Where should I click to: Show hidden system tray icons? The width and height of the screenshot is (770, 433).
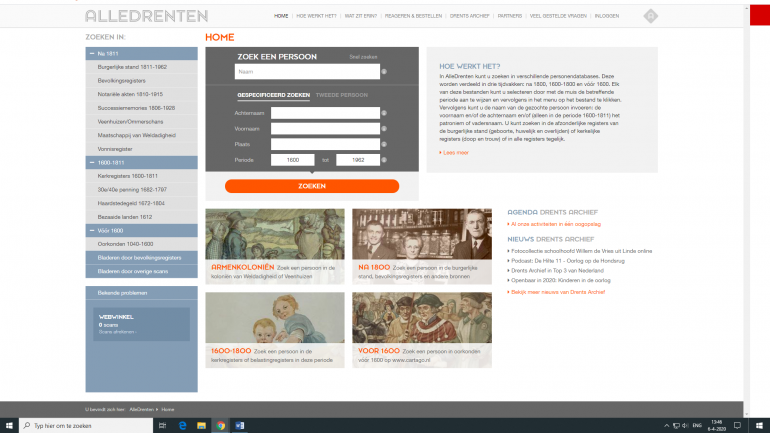tap(666, 426)
